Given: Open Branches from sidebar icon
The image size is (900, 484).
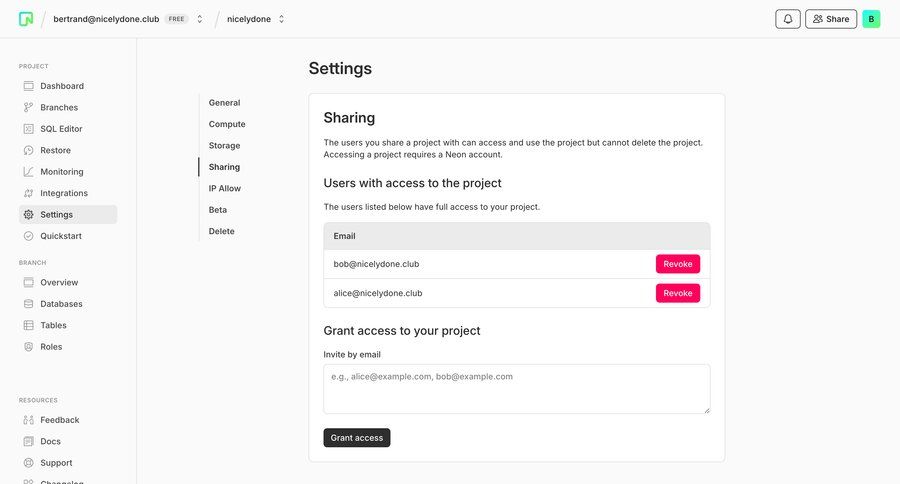Looking at the screenshot, I should 29,107.
